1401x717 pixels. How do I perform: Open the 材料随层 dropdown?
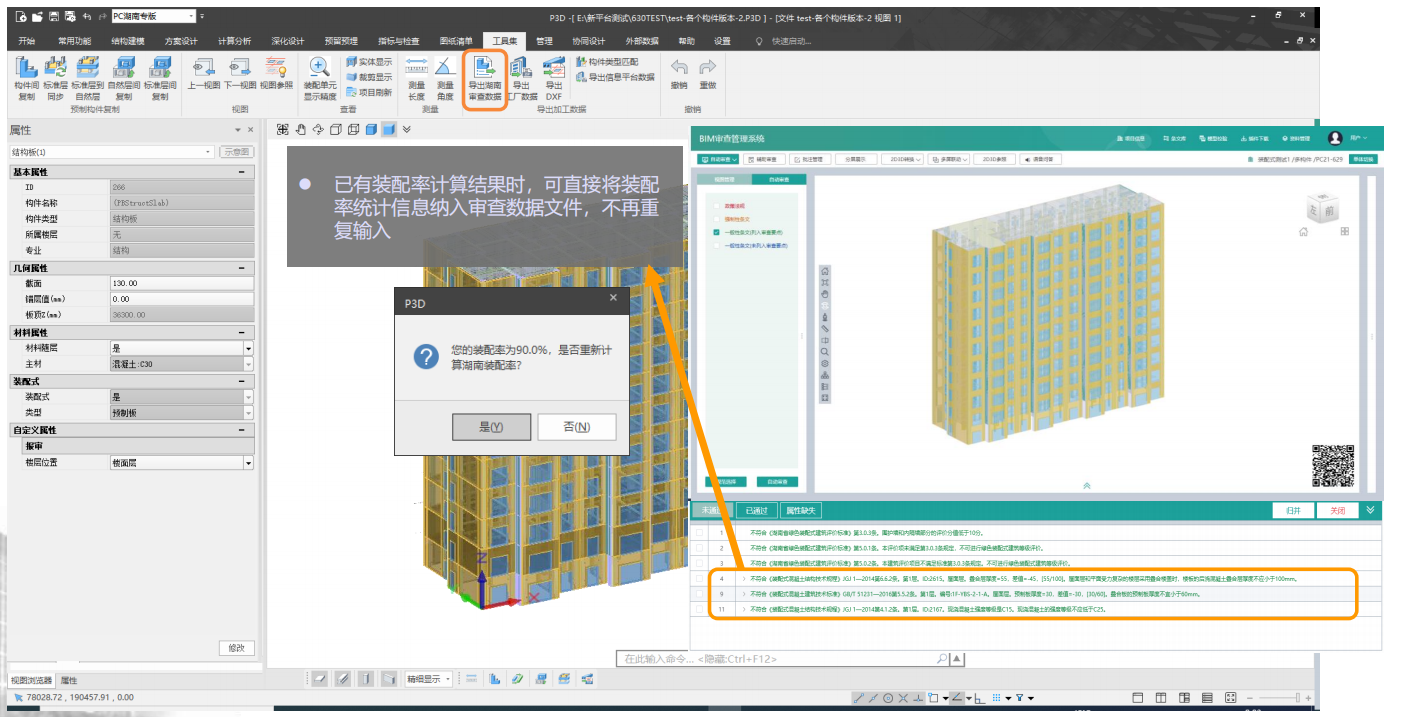(248, 348)
